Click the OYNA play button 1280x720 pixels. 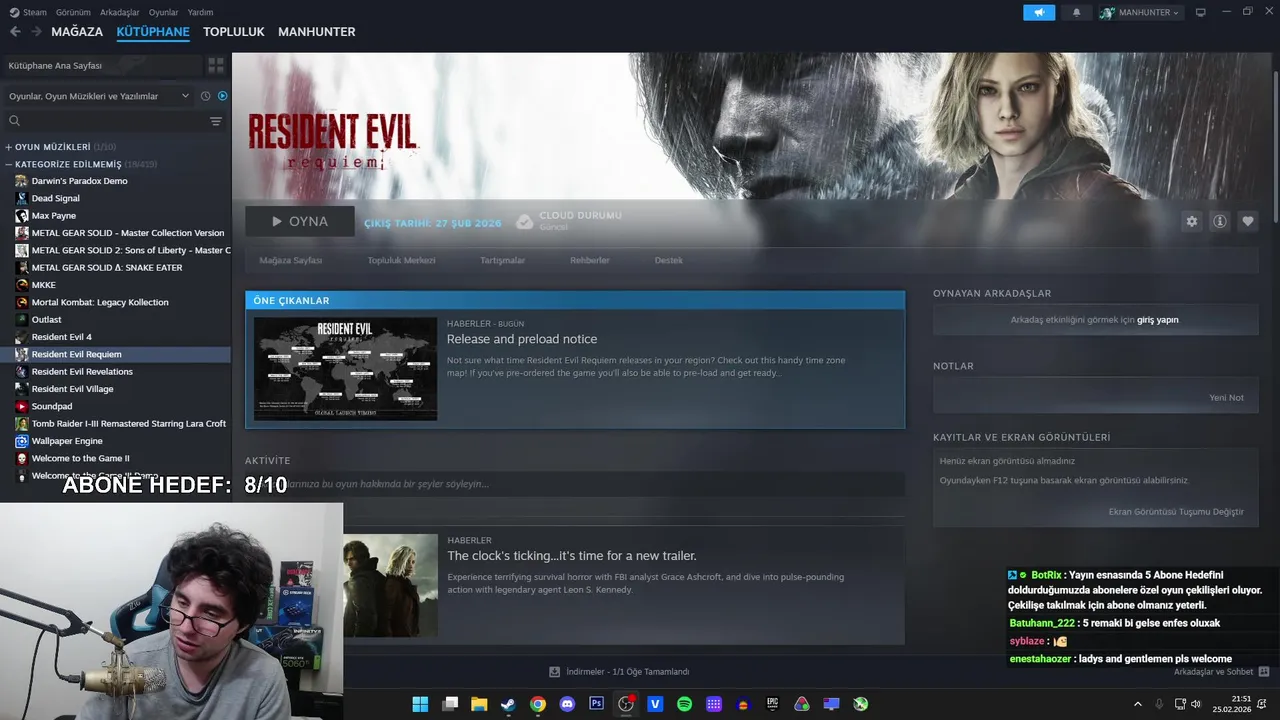coord(300,222)
